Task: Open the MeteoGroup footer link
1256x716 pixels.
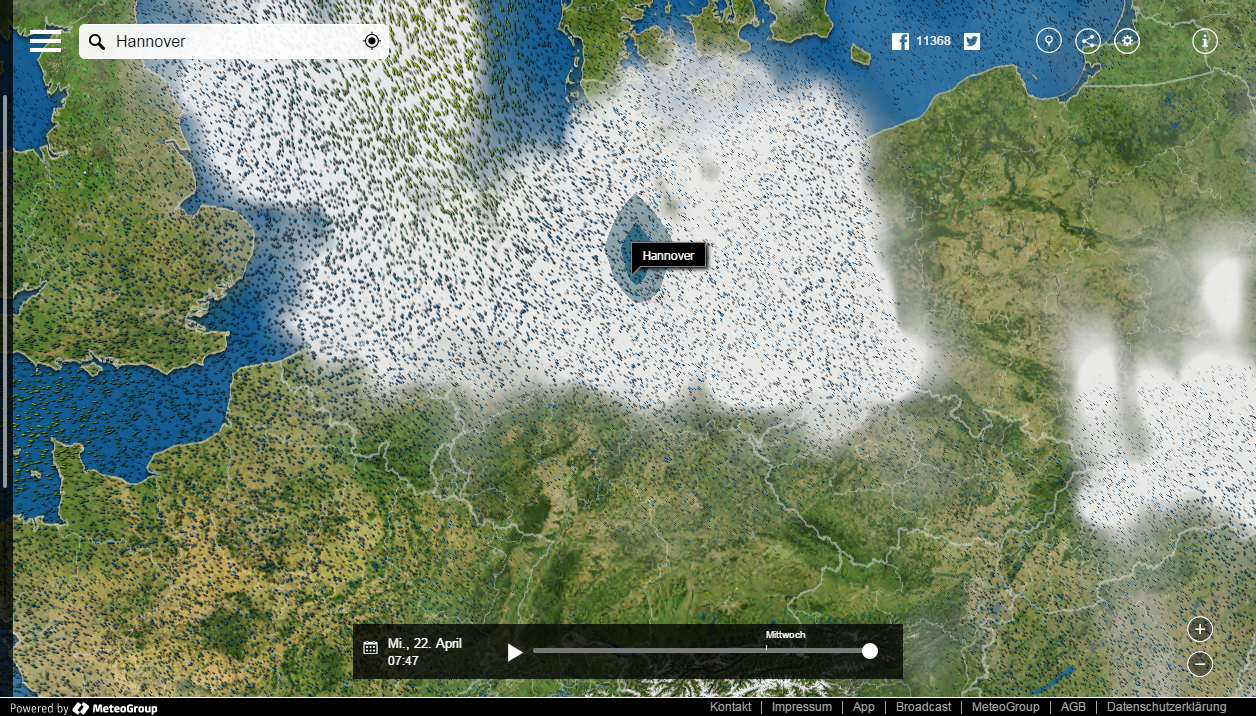Action: (1006, 707)
